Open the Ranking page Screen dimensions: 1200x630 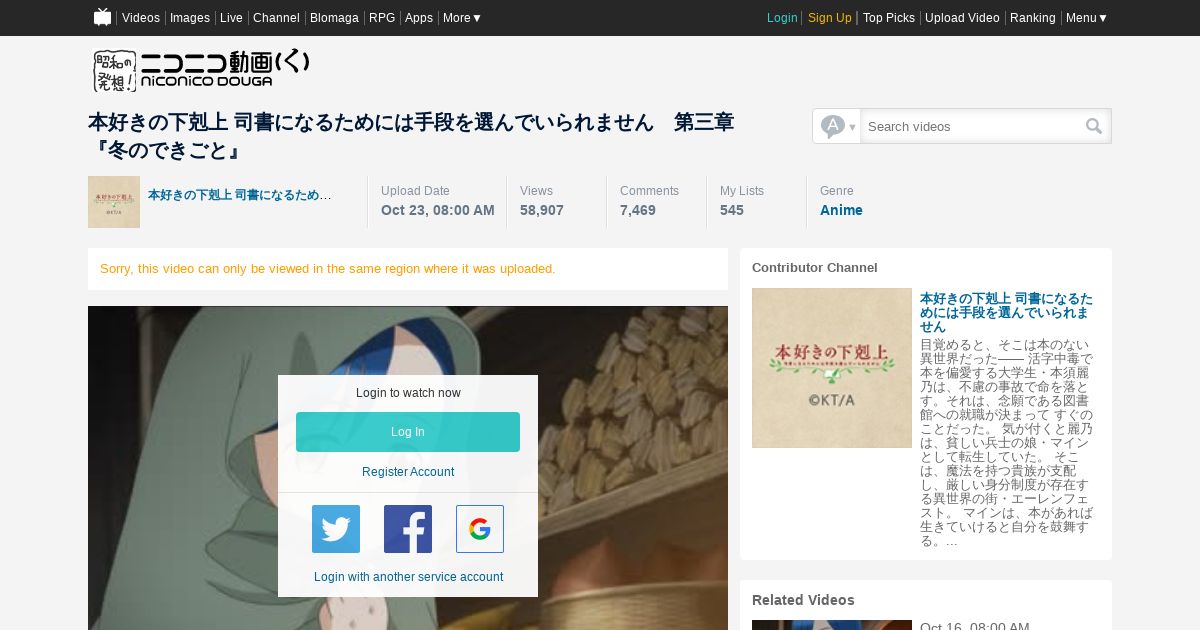pos(1033,18)
